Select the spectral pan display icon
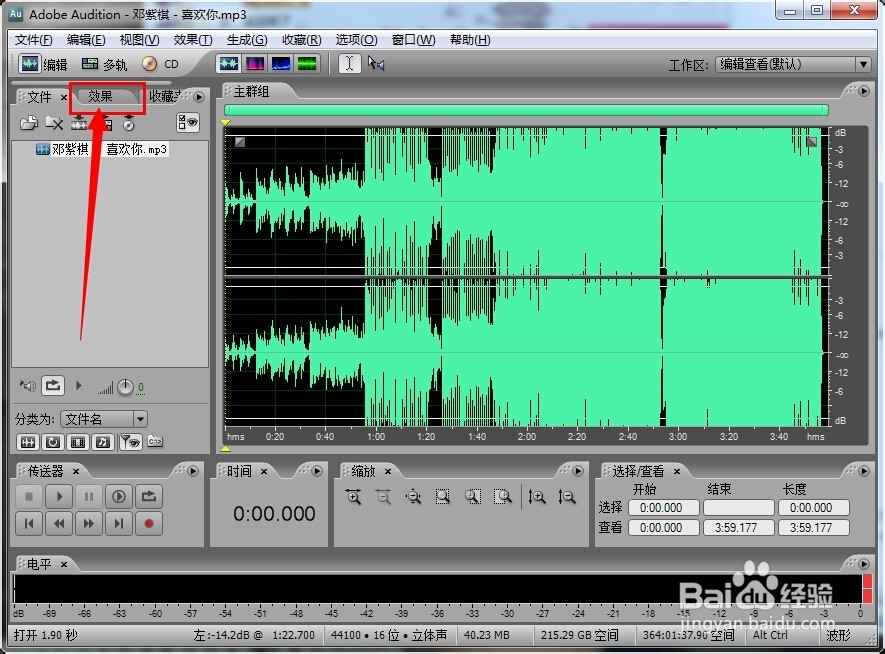 pos(281,64)
